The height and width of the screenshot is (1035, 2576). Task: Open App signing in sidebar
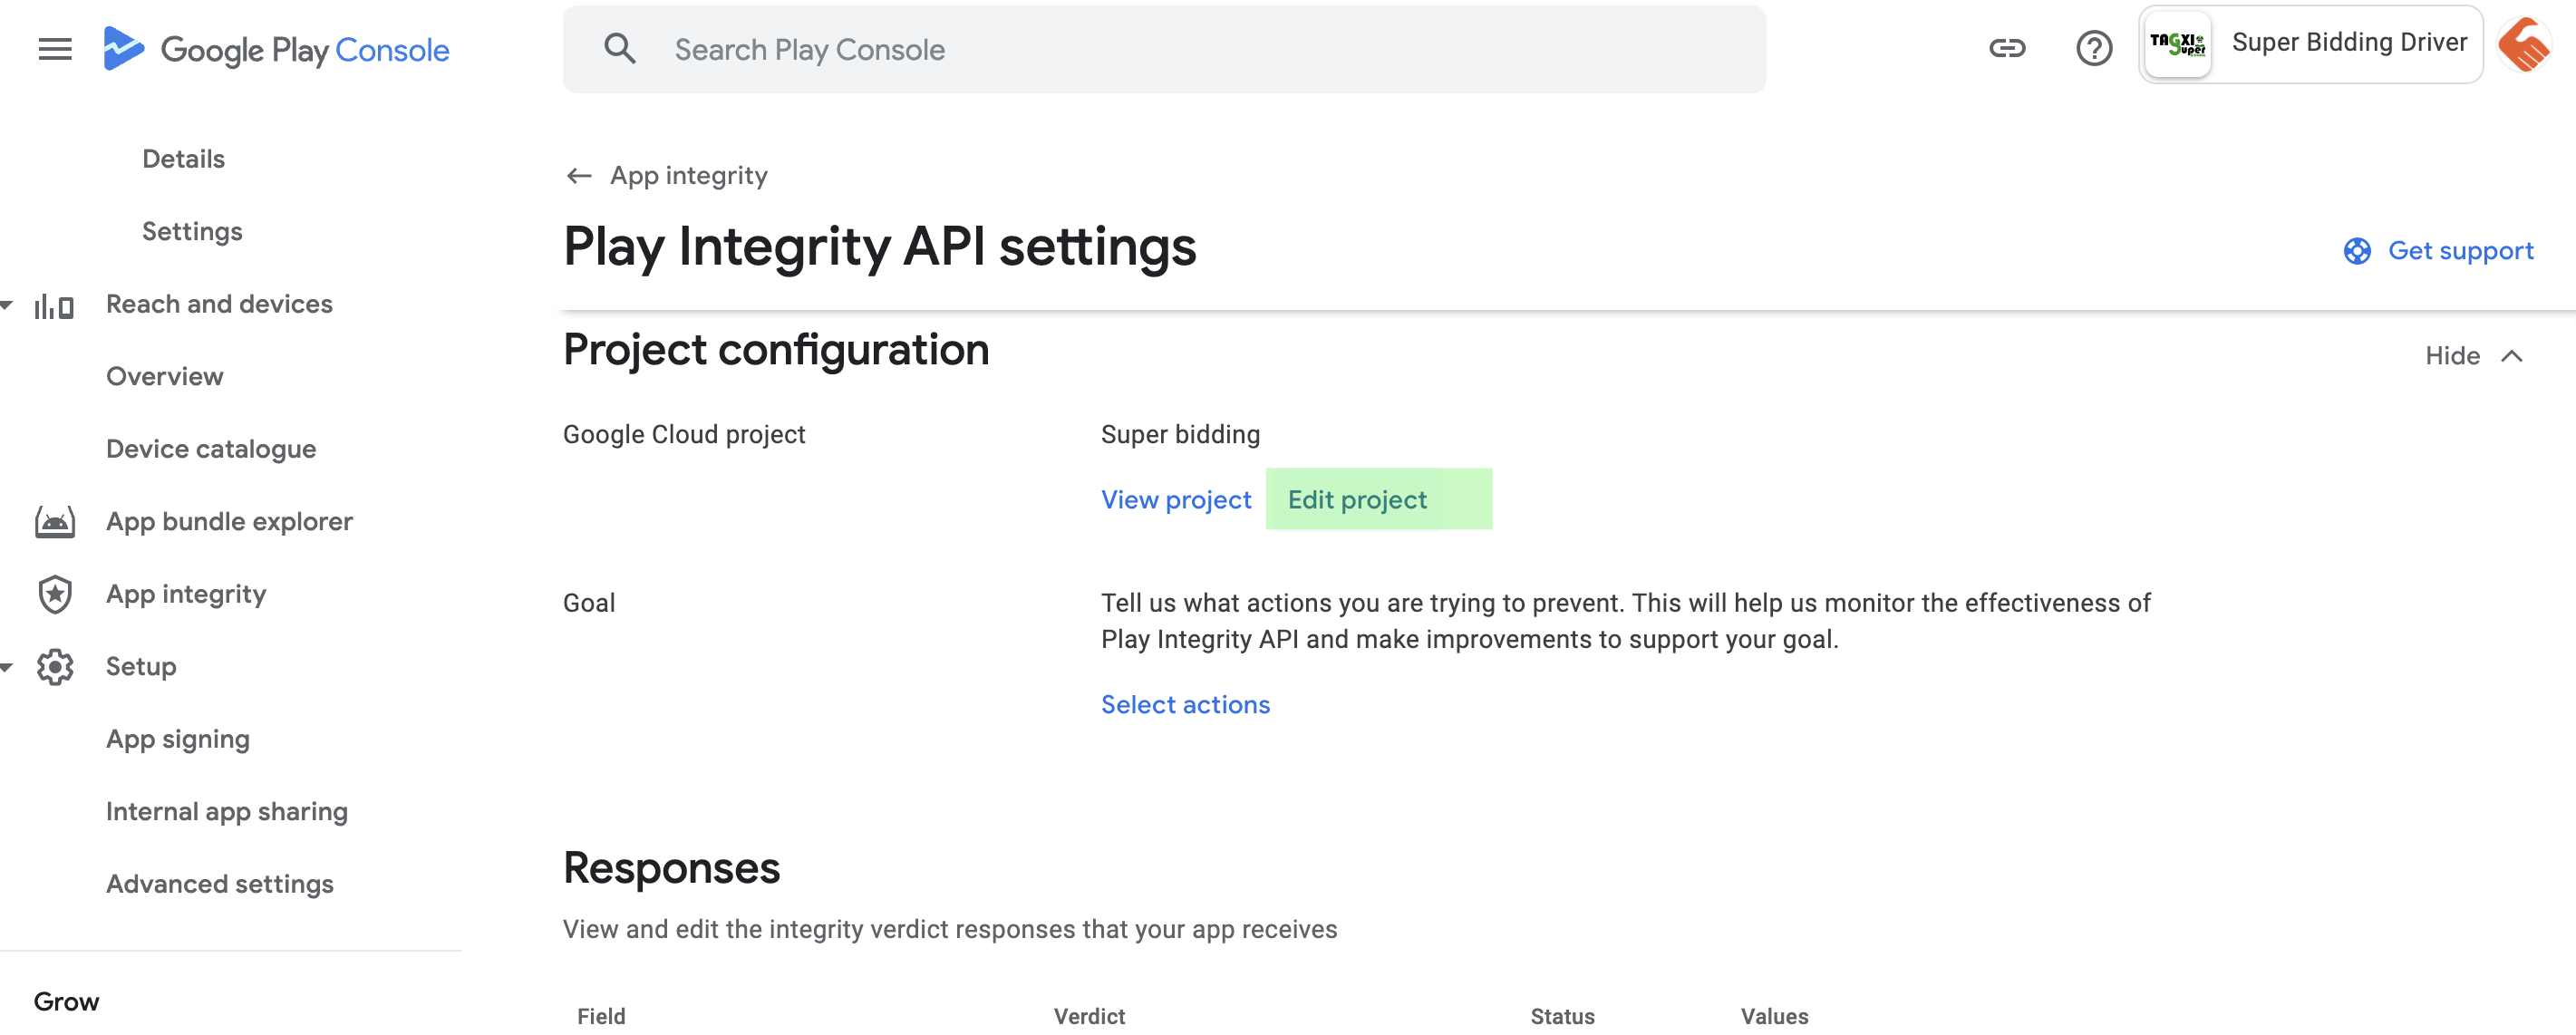178,739
